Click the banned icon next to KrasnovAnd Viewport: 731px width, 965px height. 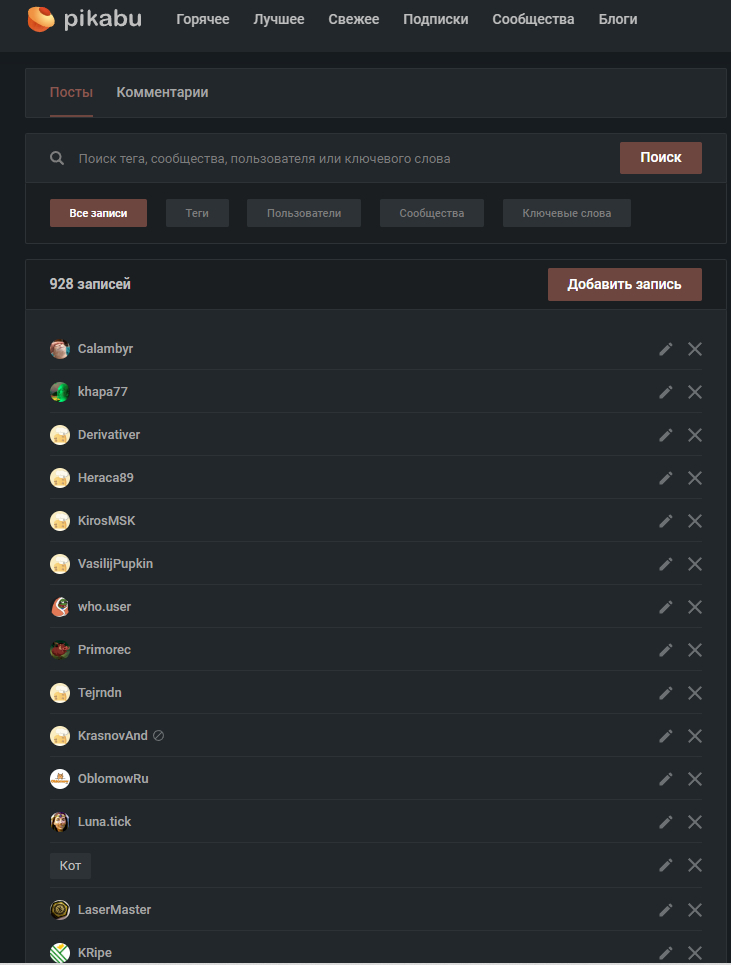158,735
